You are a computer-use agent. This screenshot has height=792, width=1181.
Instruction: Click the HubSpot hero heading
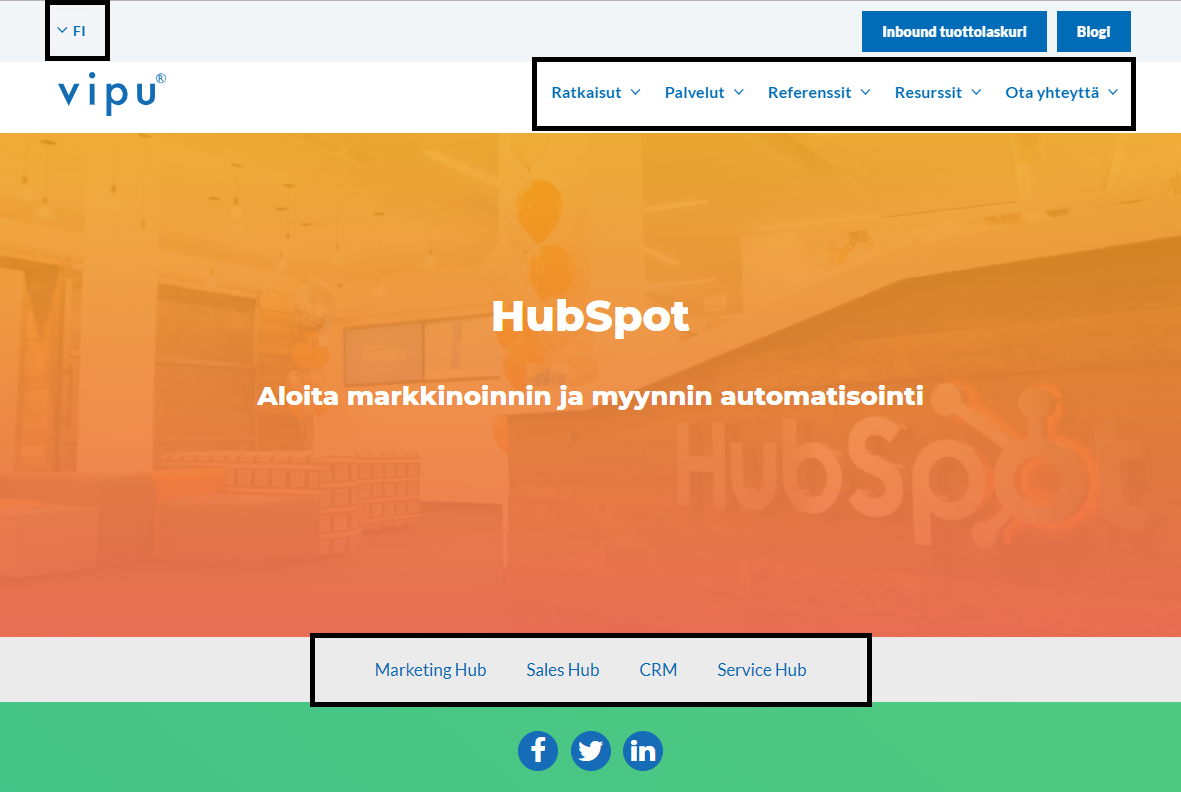590,316
